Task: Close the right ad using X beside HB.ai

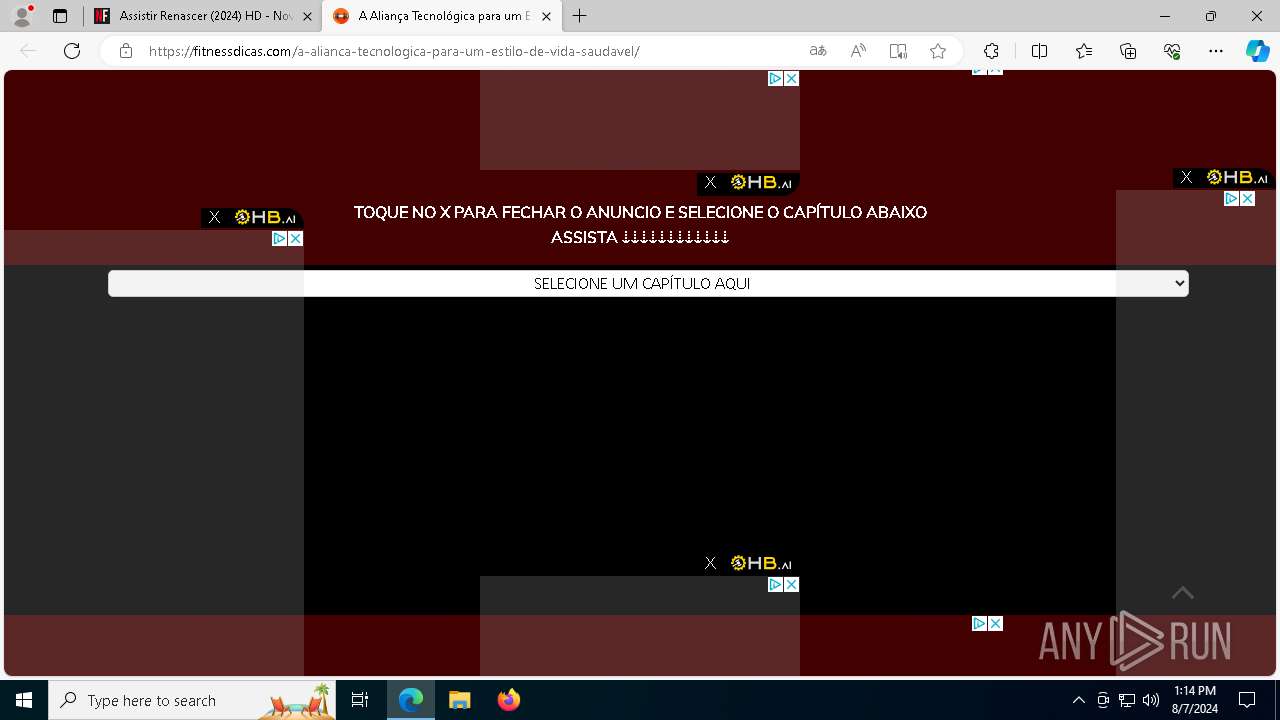Action: (x=1186, y=177)
